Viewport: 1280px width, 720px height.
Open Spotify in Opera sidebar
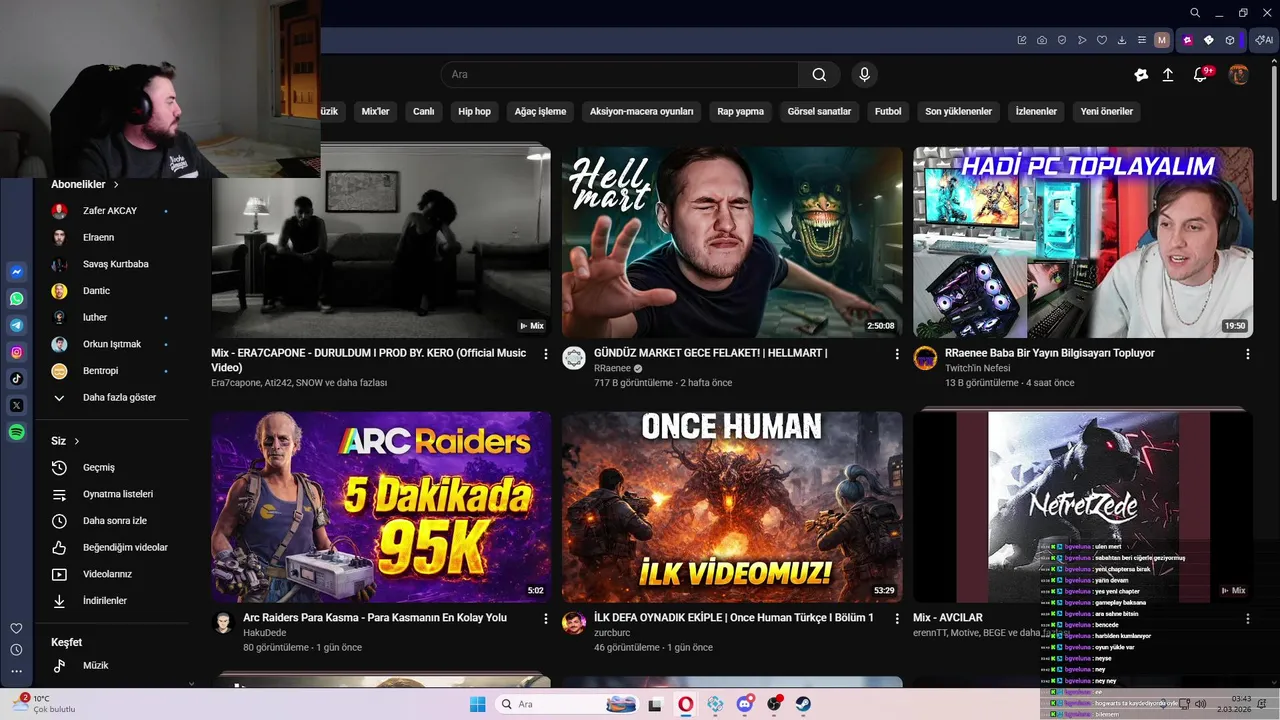[x=17, y=432]
